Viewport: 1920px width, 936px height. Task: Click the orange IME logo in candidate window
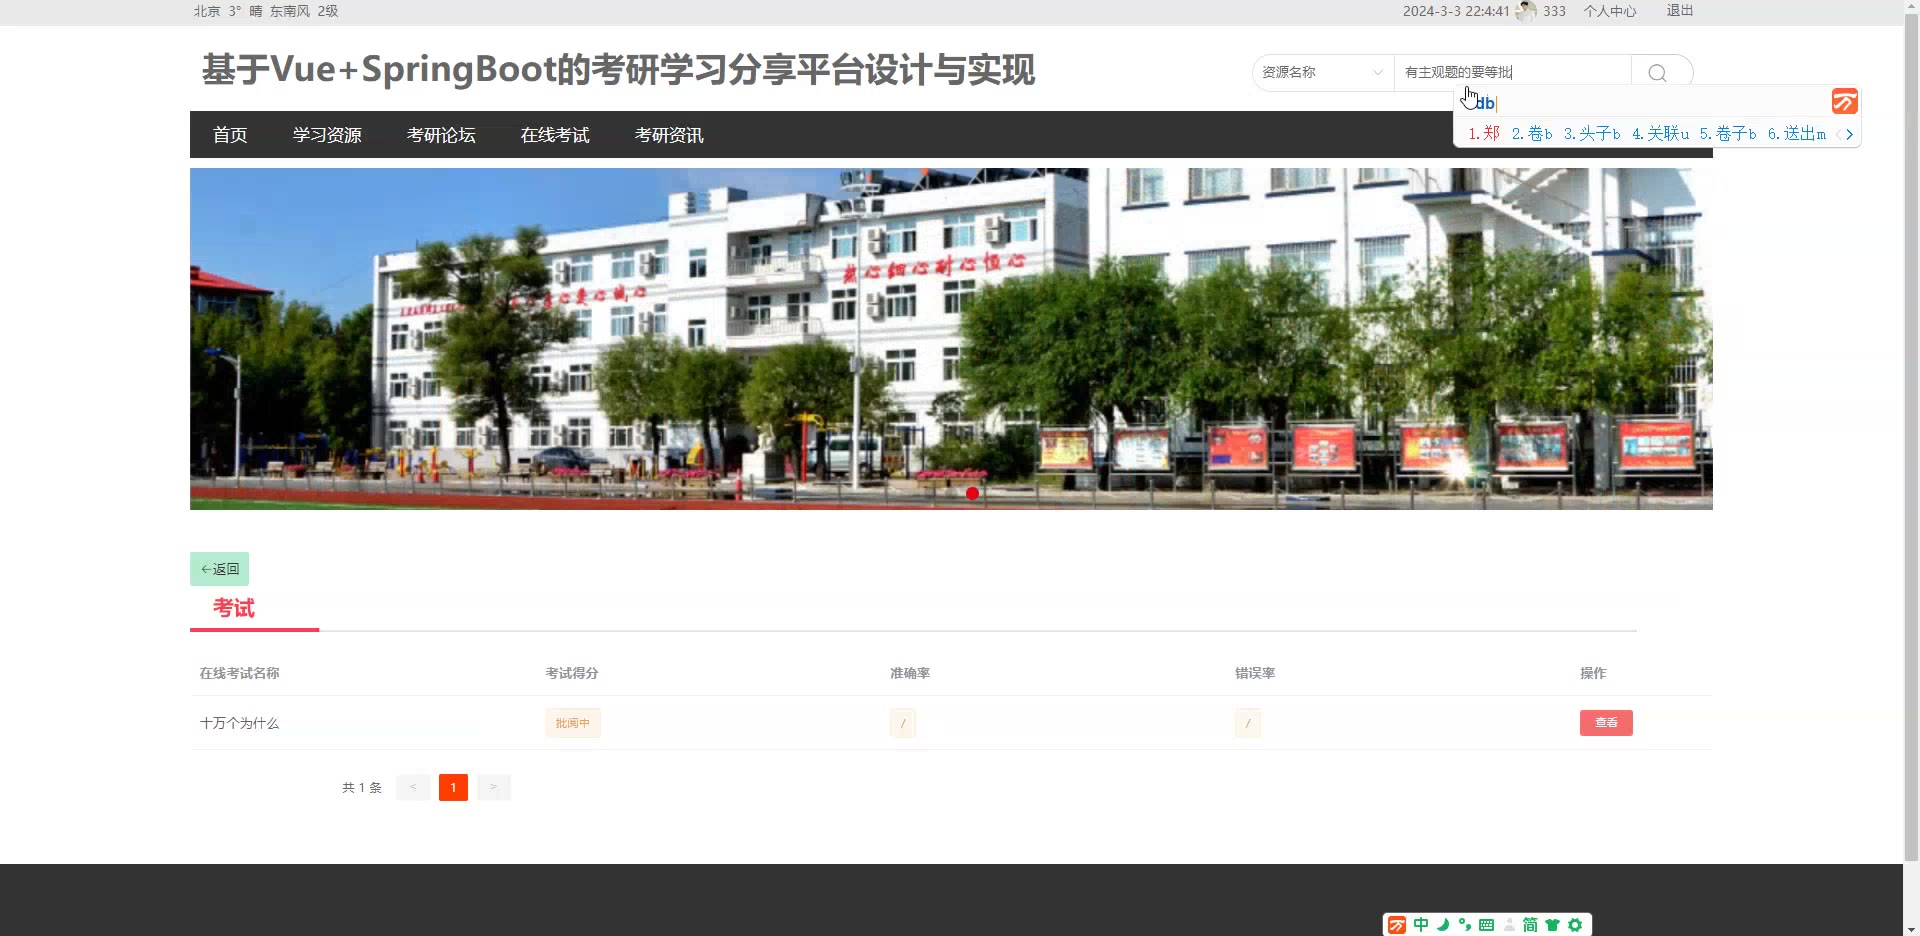1845,101
